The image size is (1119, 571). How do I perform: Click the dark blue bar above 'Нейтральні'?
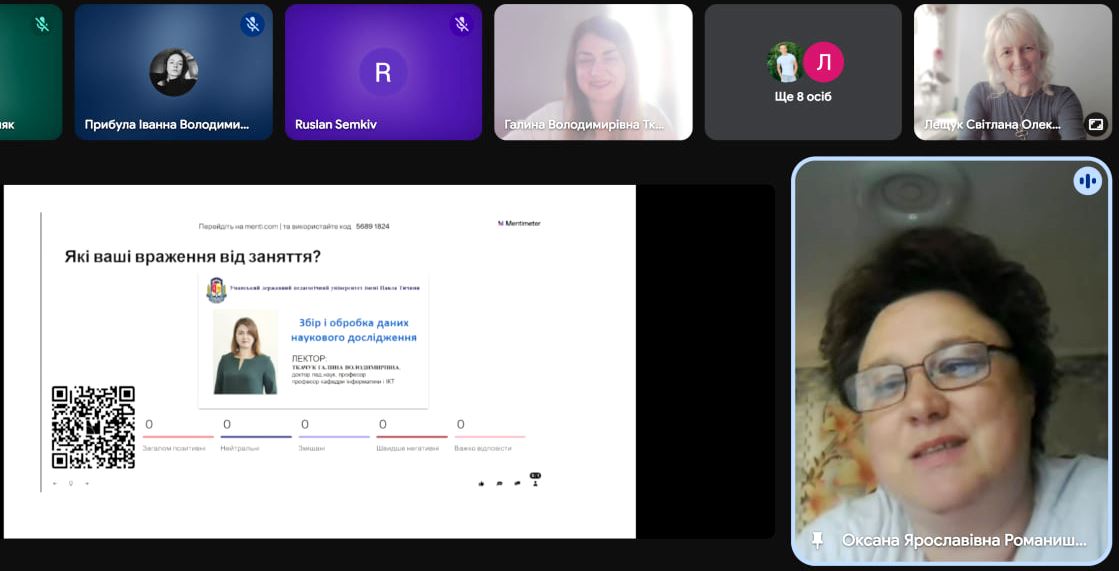pos(256,436)
